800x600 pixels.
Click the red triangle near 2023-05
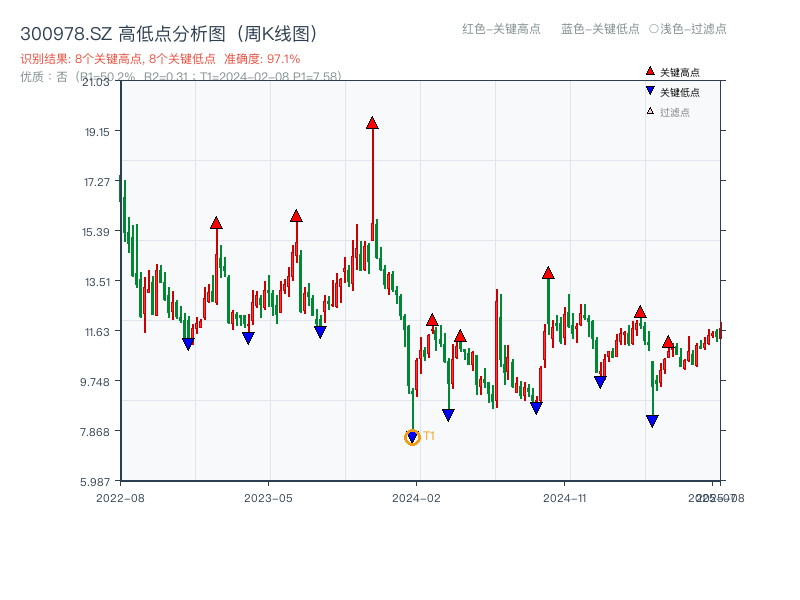(296, 213)
